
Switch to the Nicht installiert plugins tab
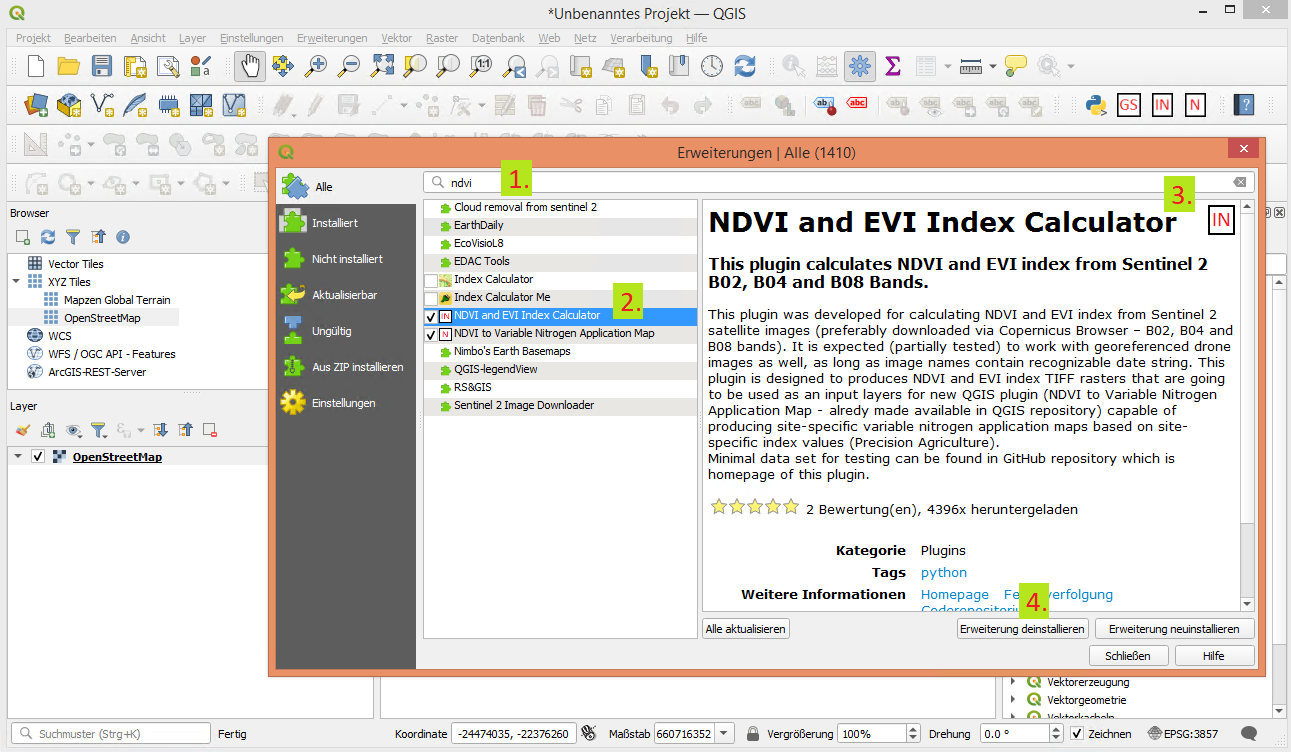pyautogui.click(x=346, y=259)
